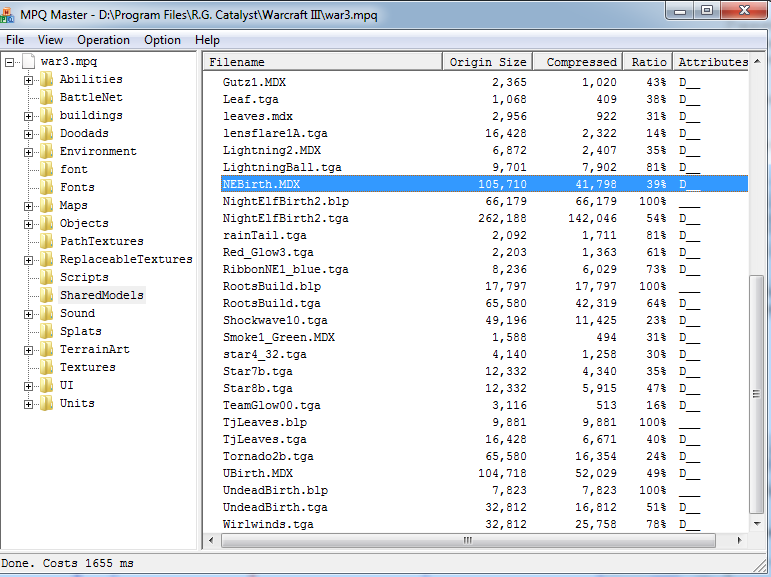Select the UBirth.MDX file
Image resolution: width=771 pixels, height=577 pixels.
[x=258, y=473]
